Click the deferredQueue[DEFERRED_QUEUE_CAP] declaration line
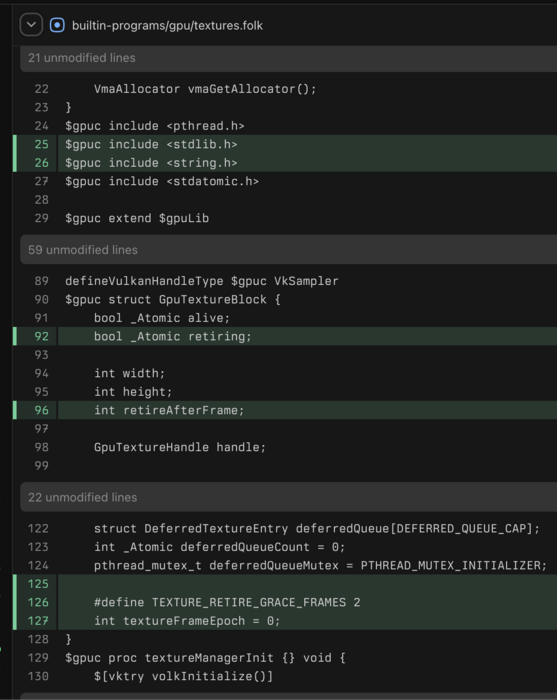This screenshot has width=557, height=700. 317,529
